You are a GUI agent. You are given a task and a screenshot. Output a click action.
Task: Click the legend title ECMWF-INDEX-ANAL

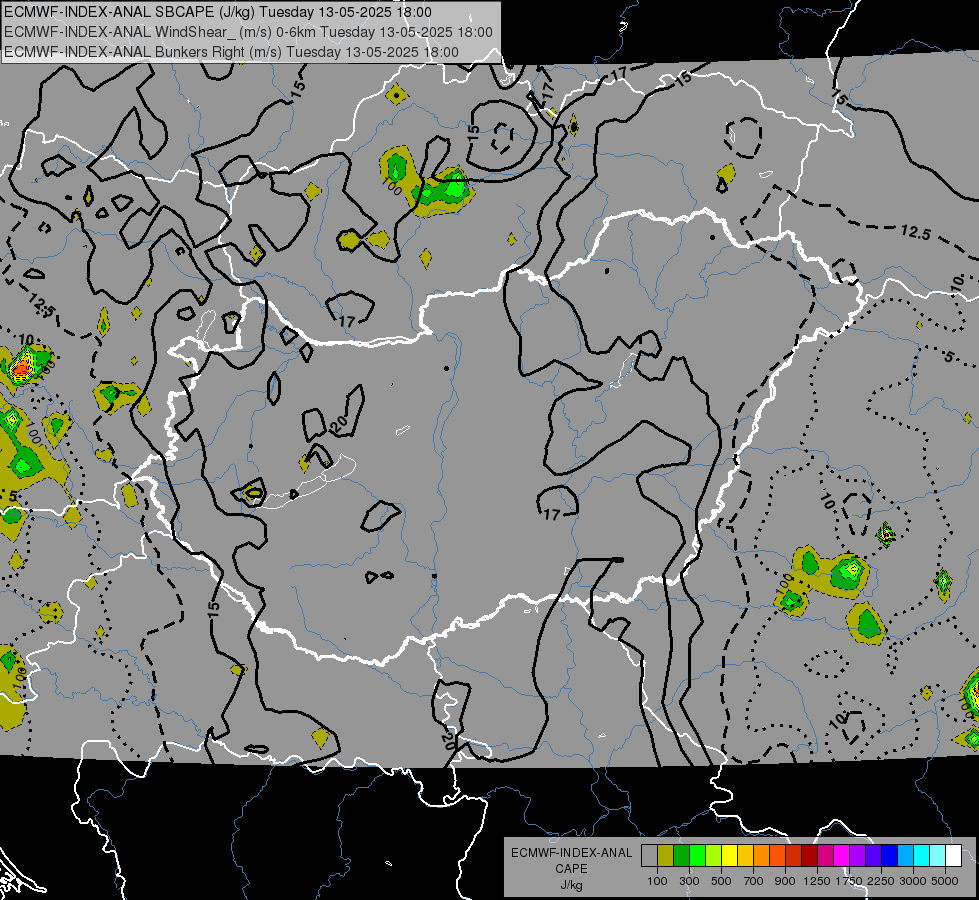(x=571, y=853)
